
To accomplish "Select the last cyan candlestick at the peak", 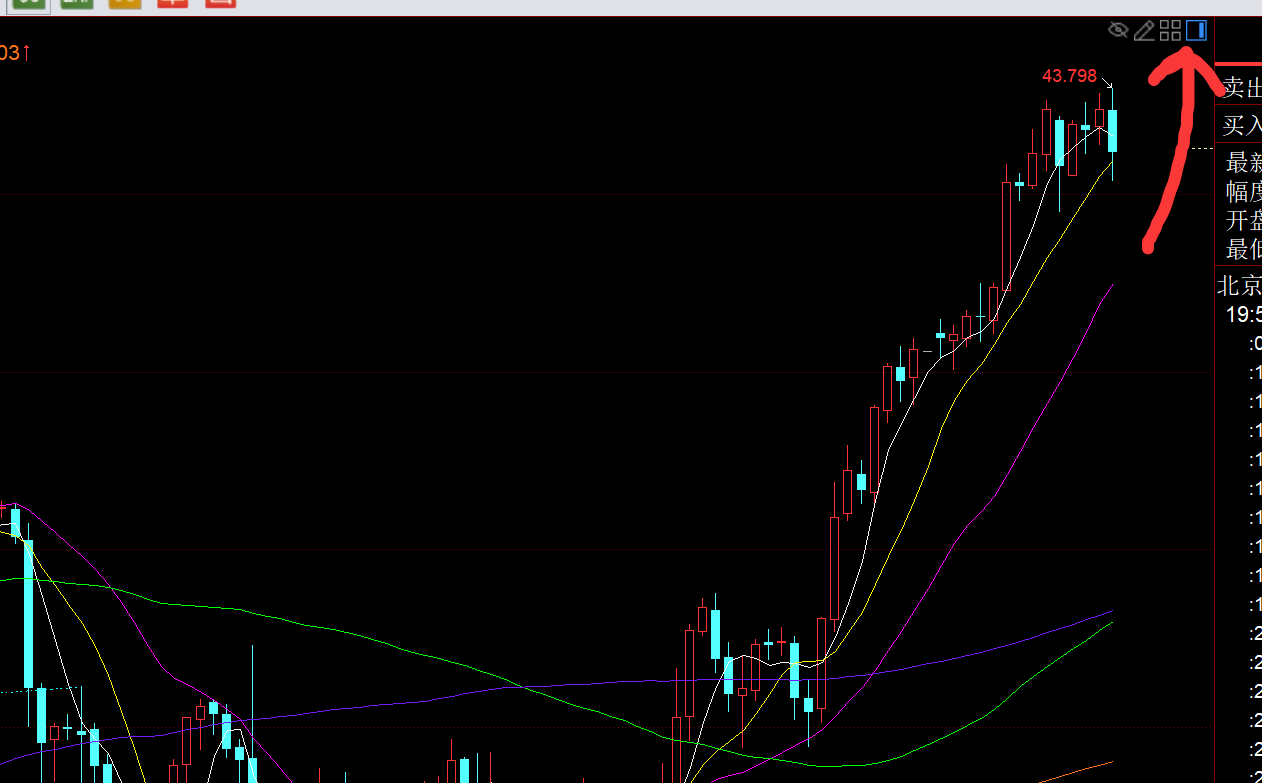I will click(x=1112, y=131).
